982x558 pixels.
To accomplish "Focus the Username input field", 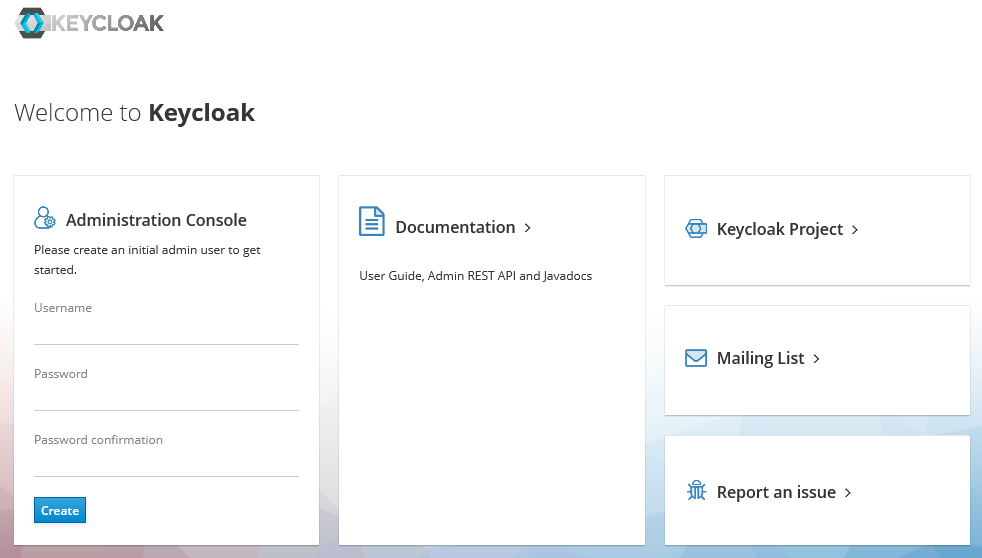I will (166, 332).
